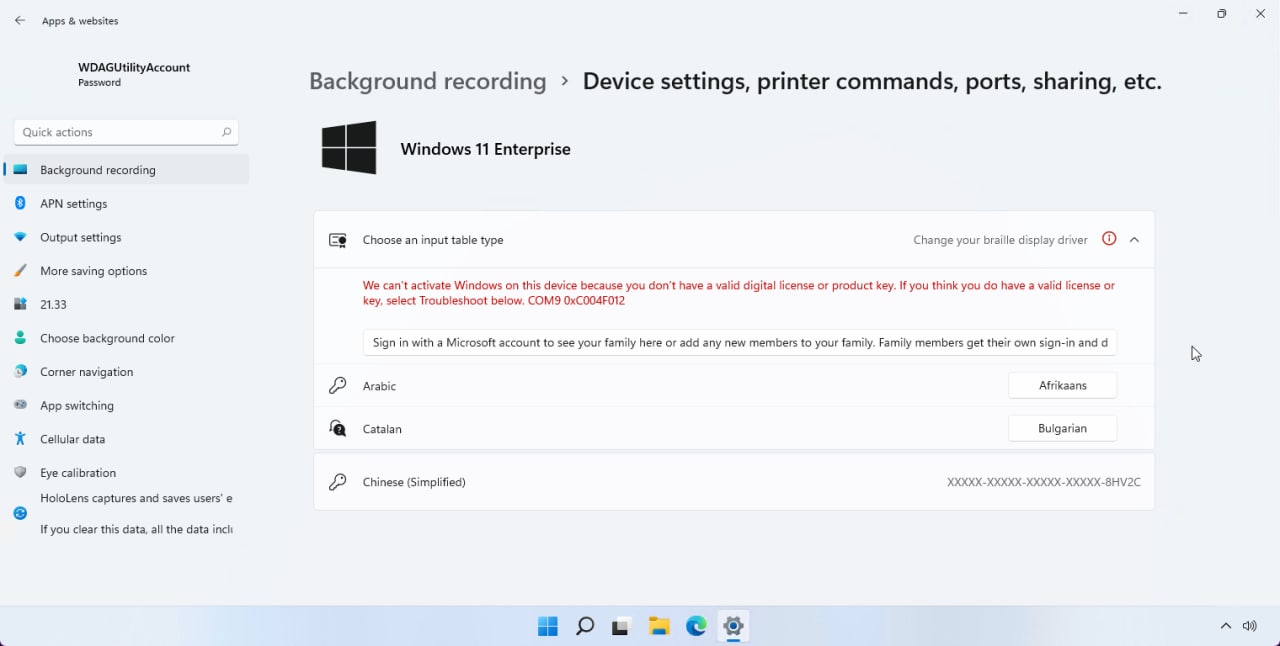Image resolution: width=1280 pixels, height=646 pixels.
Task: Click the monitor icon beside Background recording
Action: pos(20,170)
